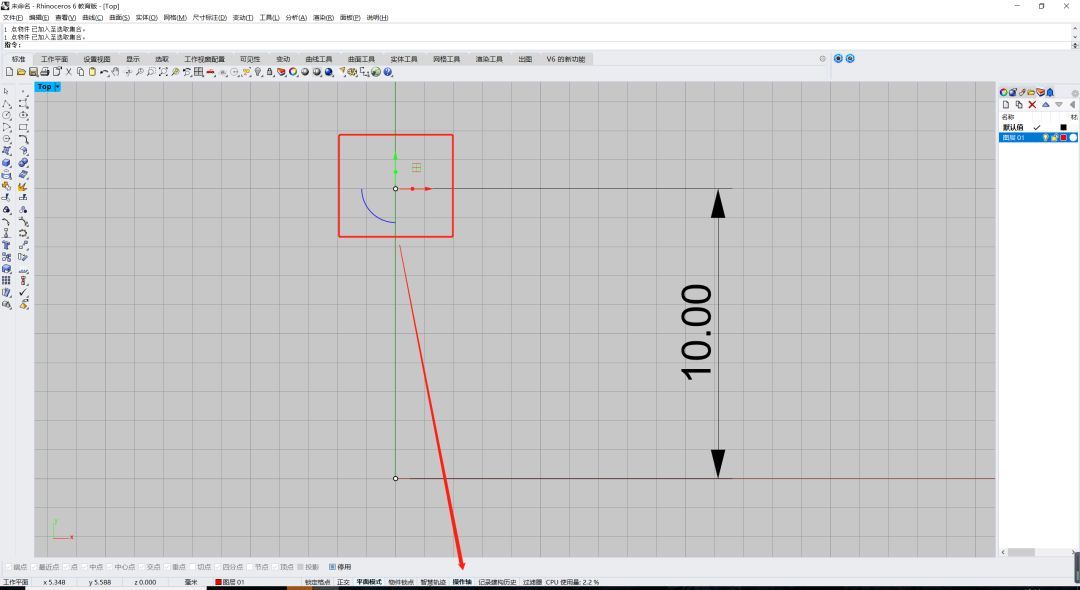Select the Pan hand tool
This screenshot has height=590, width=1080.
[116, 72]
